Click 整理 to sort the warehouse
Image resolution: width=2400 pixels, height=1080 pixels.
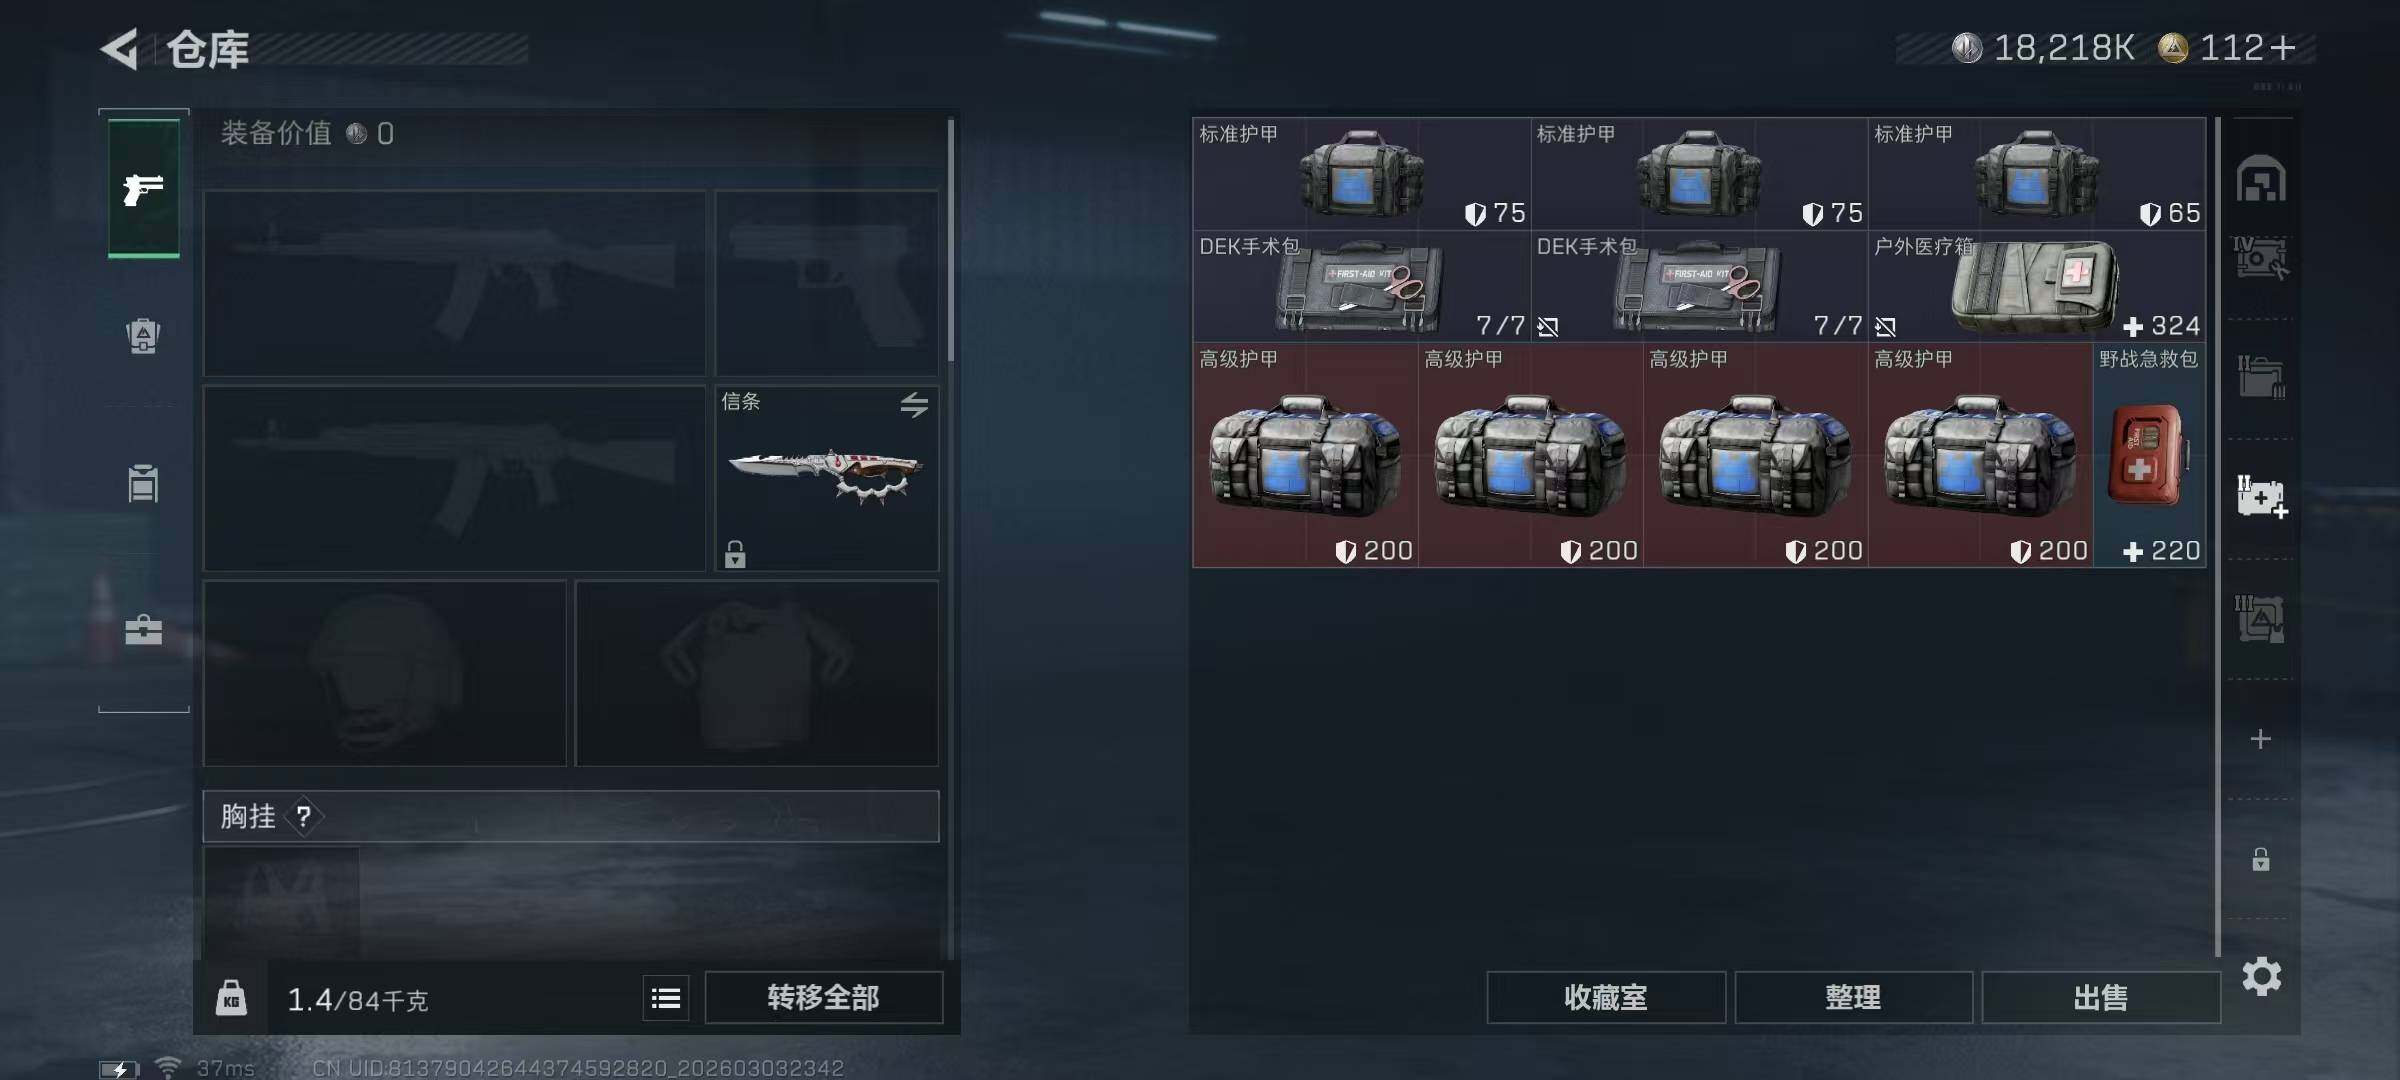pos(1853,997)
